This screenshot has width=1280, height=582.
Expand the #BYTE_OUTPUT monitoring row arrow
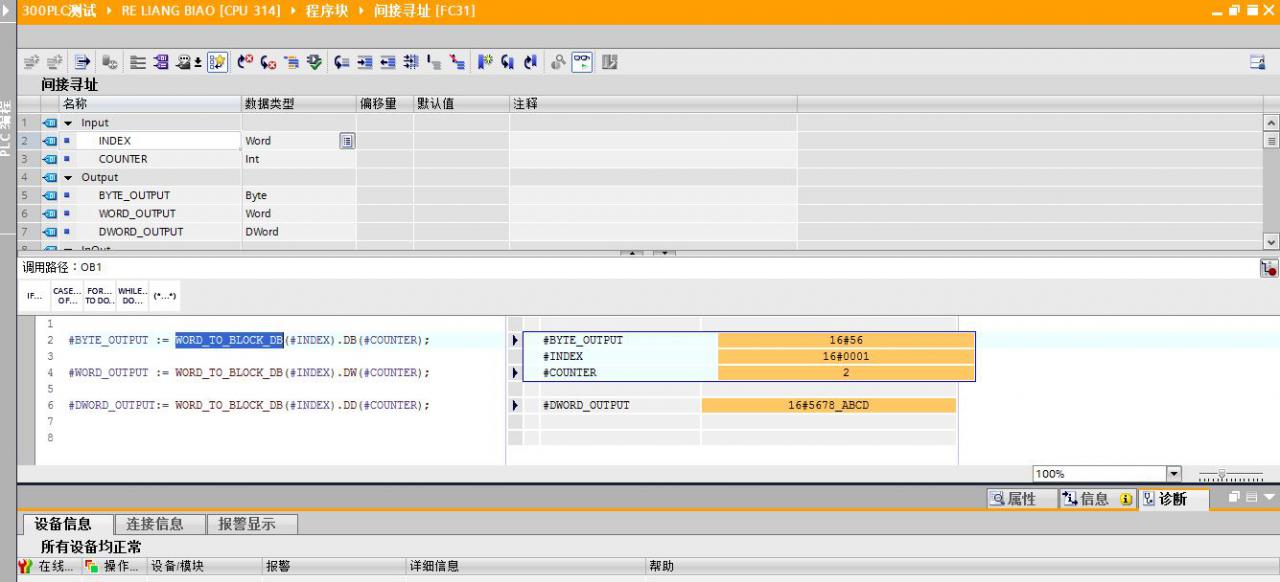[x=515, y=340]
